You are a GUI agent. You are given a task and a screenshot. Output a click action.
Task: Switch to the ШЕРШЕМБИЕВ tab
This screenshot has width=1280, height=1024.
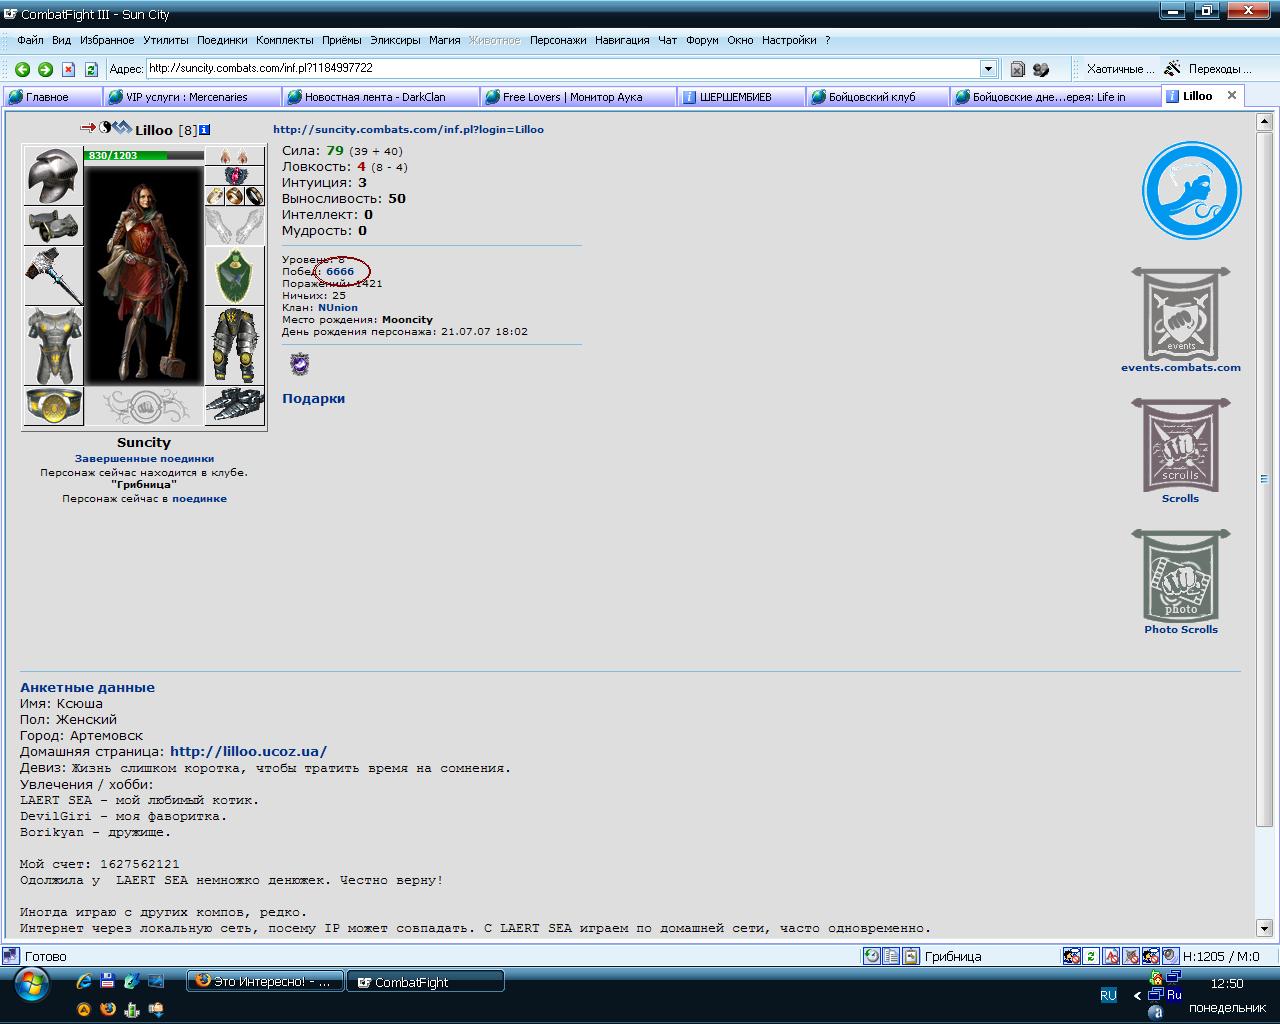click(x=742, y=96)
